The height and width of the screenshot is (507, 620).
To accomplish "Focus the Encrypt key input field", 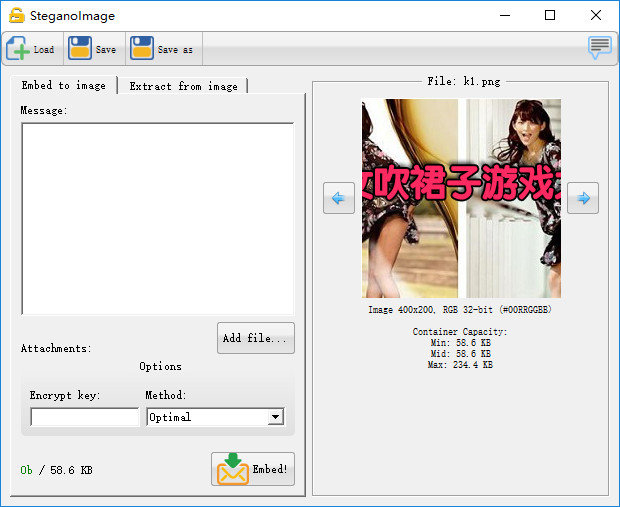I will click(x=85, y=417).
